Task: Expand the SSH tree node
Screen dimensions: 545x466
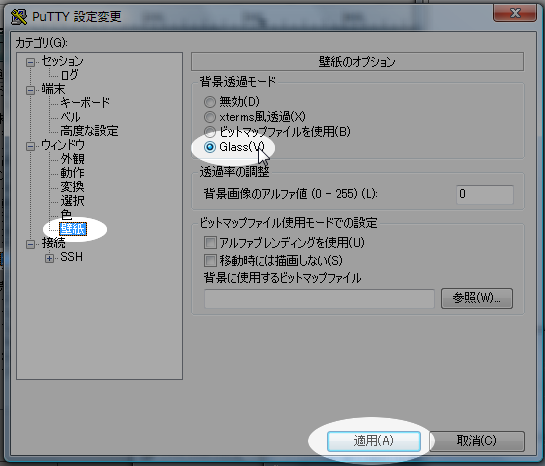Action: (49, 258)
